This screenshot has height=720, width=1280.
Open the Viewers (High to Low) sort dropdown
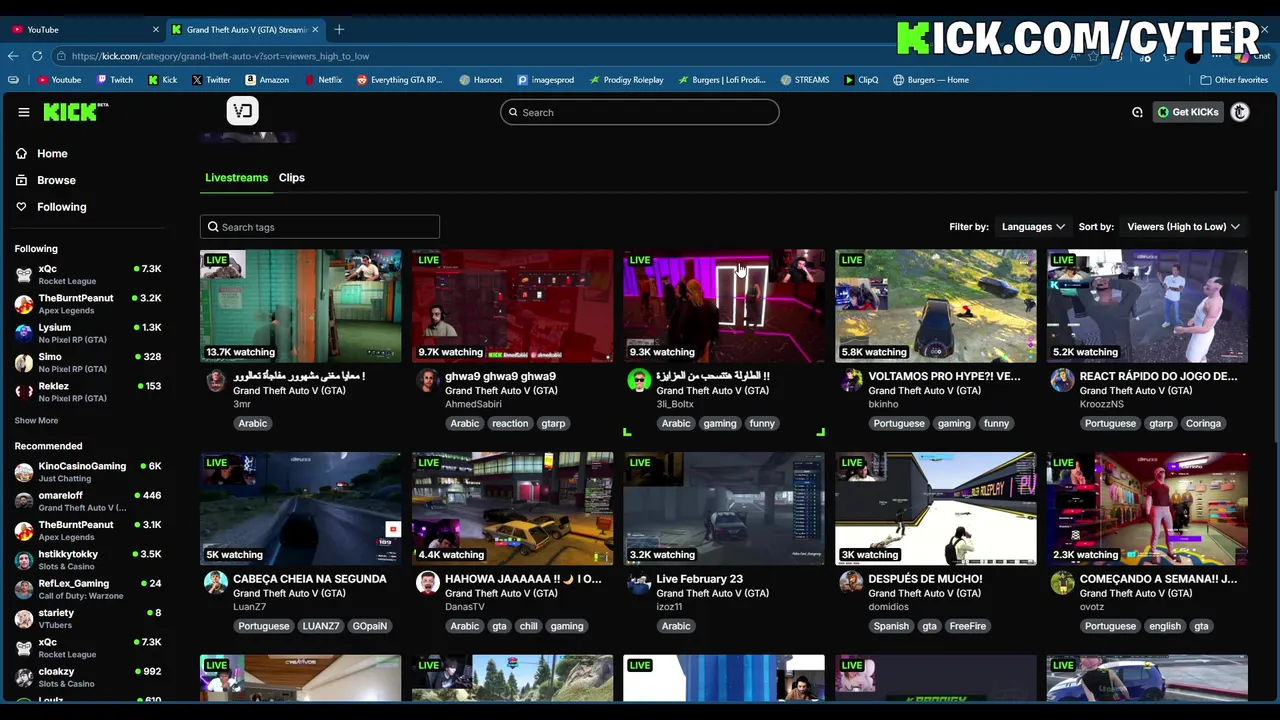1183,227
